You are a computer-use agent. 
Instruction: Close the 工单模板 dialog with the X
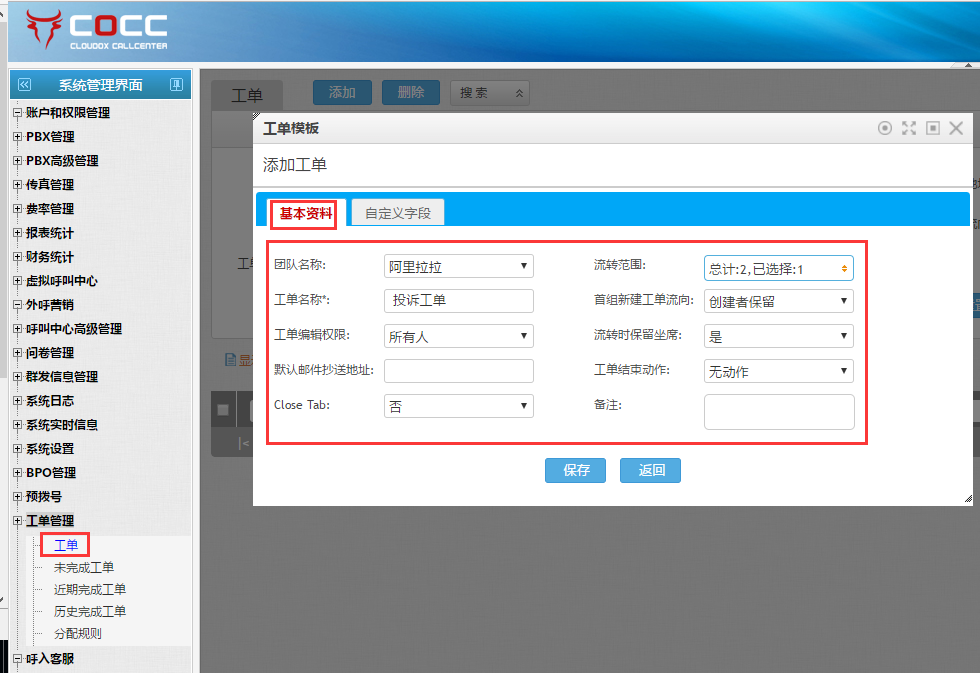coord(956,128)
